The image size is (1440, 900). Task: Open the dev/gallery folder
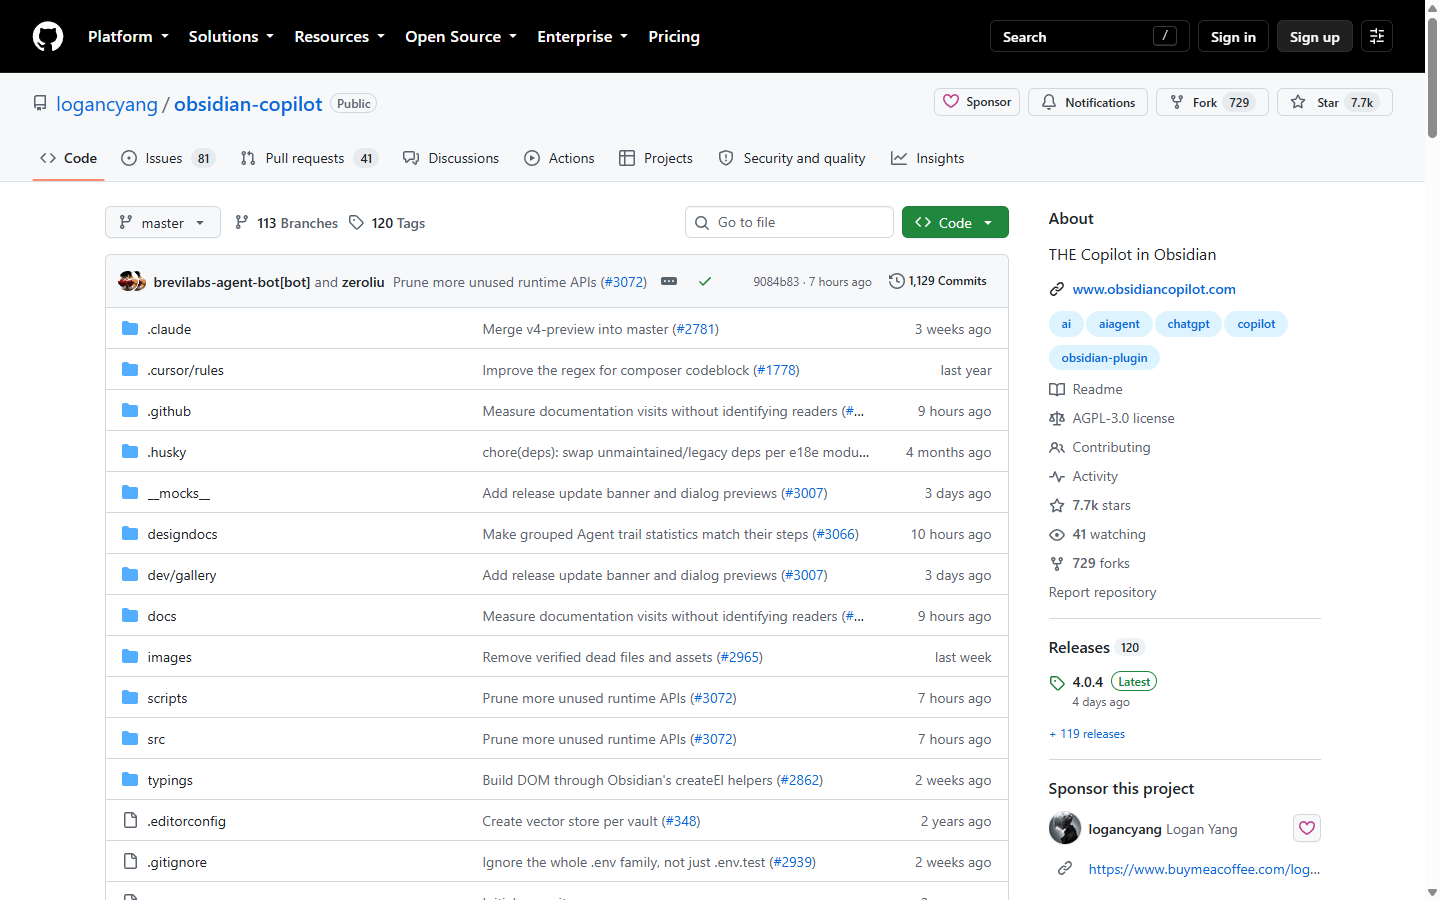tap(182, 575)
